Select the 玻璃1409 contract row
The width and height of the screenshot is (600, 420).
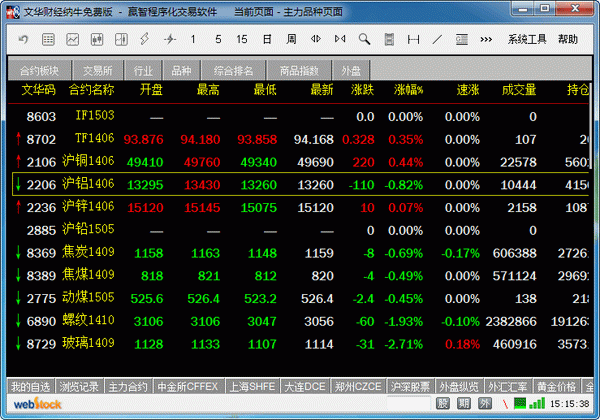pos(300,344)
